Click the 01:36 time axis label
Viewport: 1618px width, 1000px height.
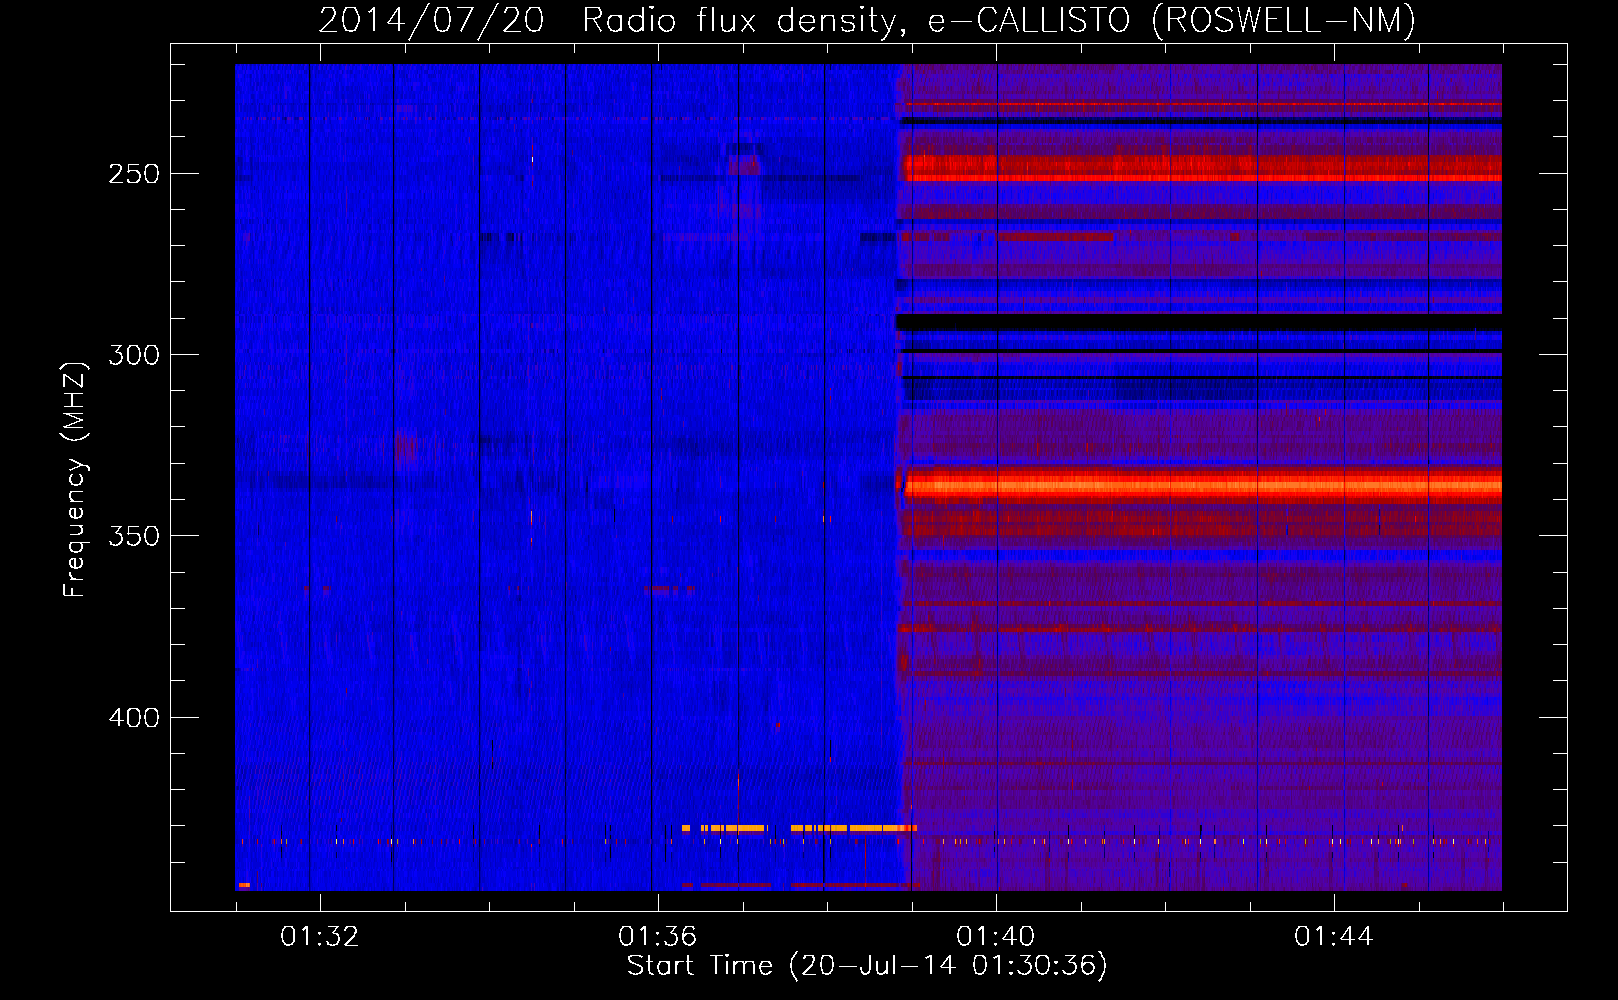[657, 937]
